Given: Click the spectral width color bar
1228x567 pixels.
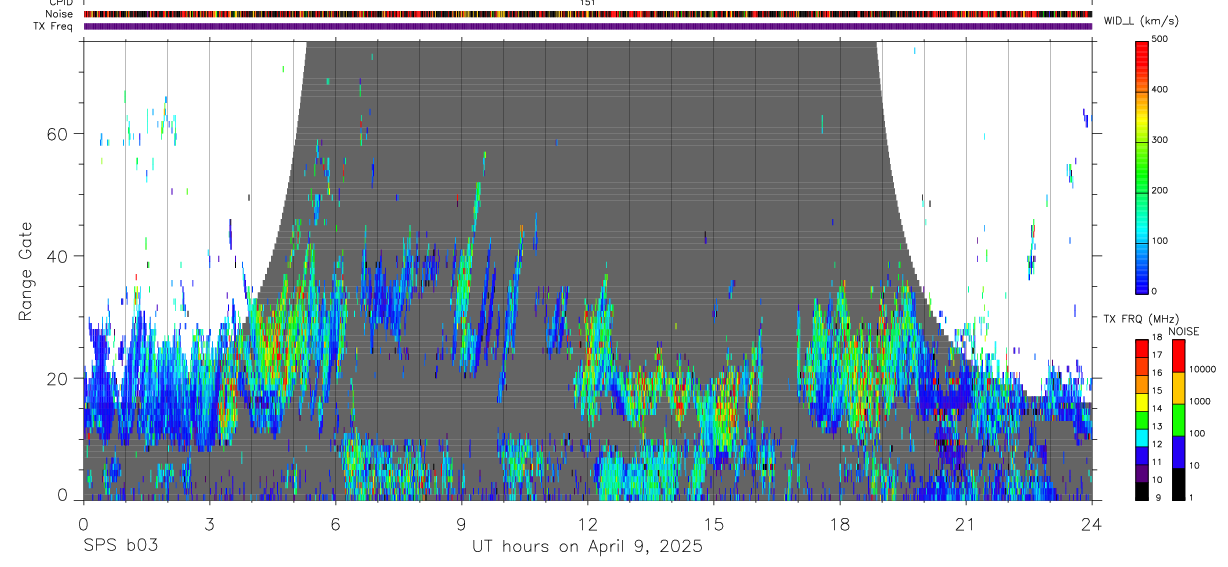Looking at the screenshot, I should pyautogui.click(x=1143, y=166).
